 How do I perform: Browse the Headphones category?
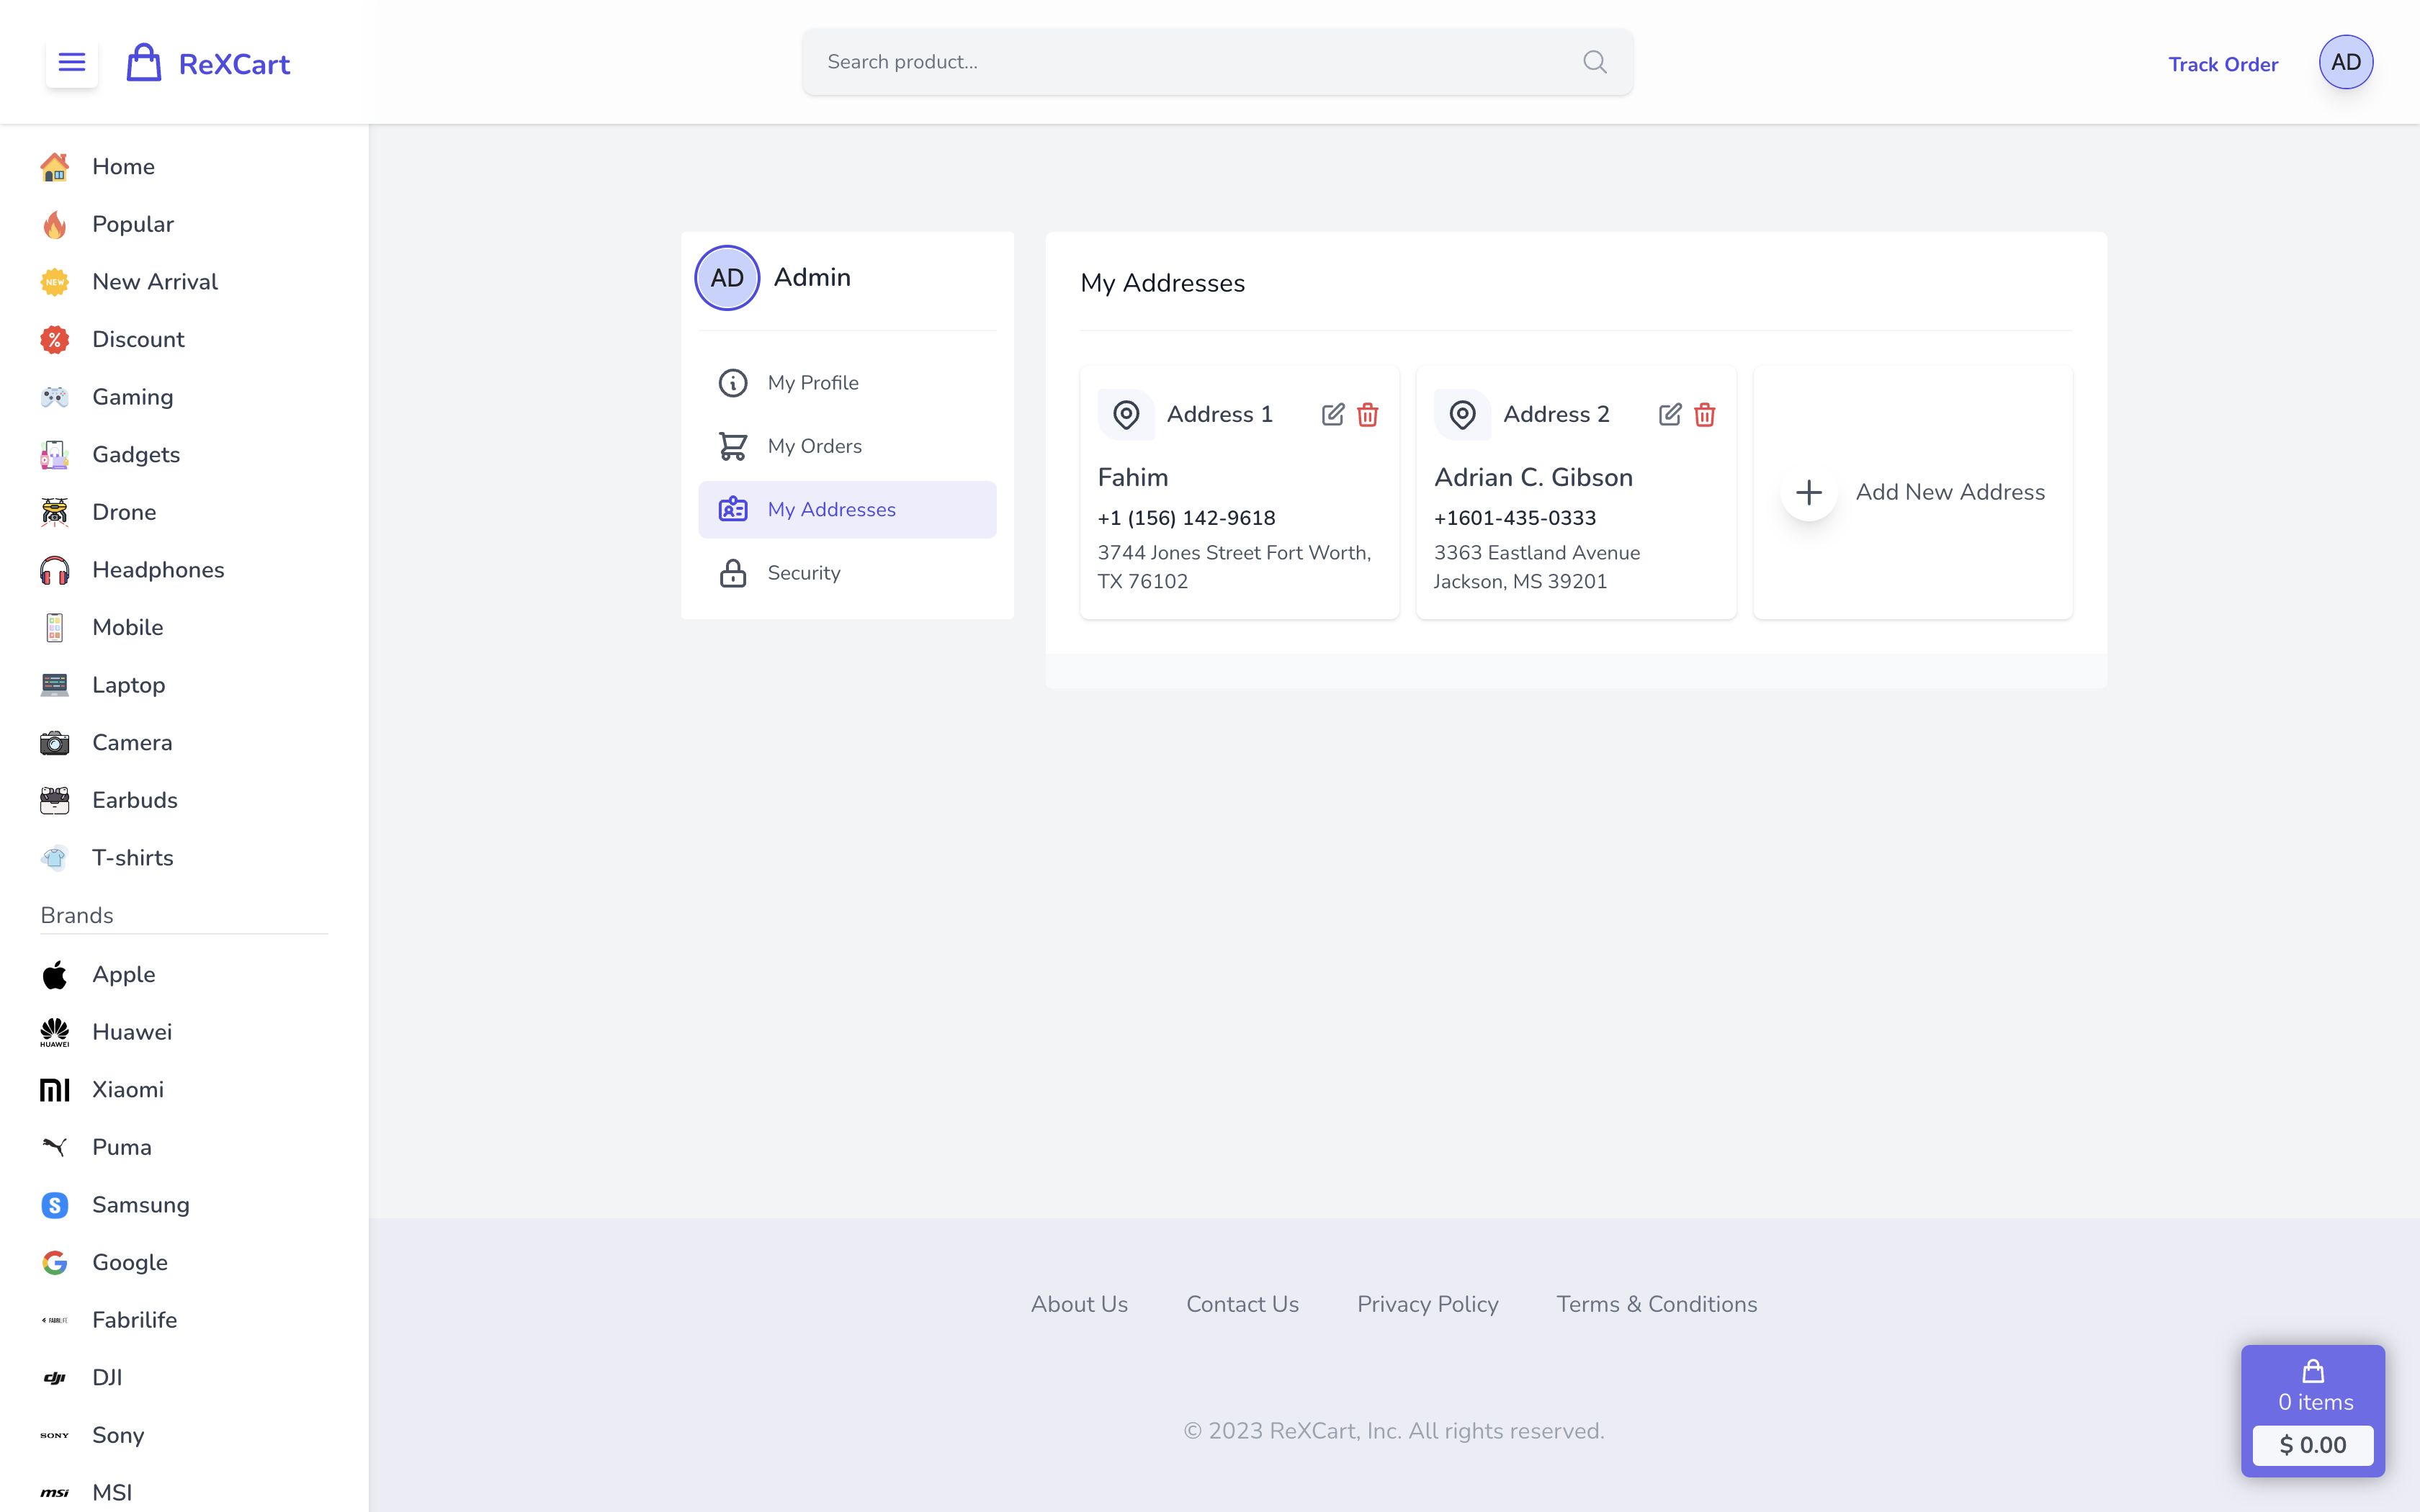coord(158,570)
